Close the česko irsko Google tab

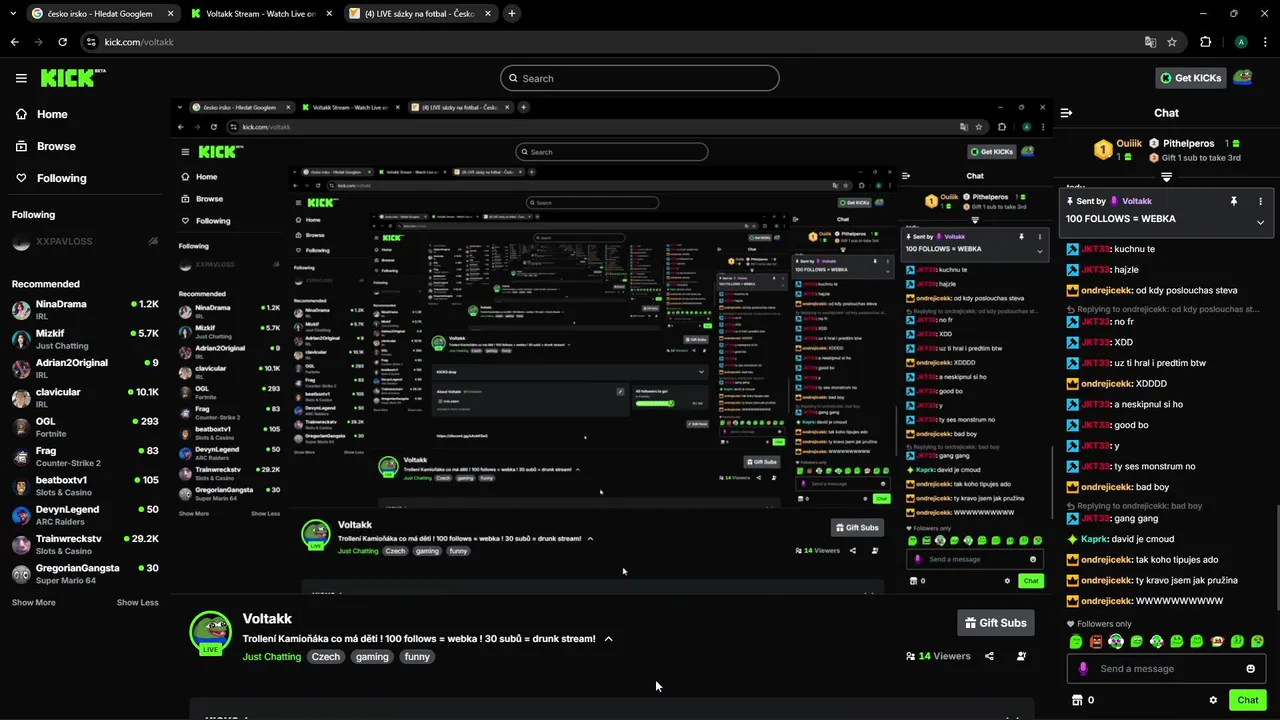[170, 14]
